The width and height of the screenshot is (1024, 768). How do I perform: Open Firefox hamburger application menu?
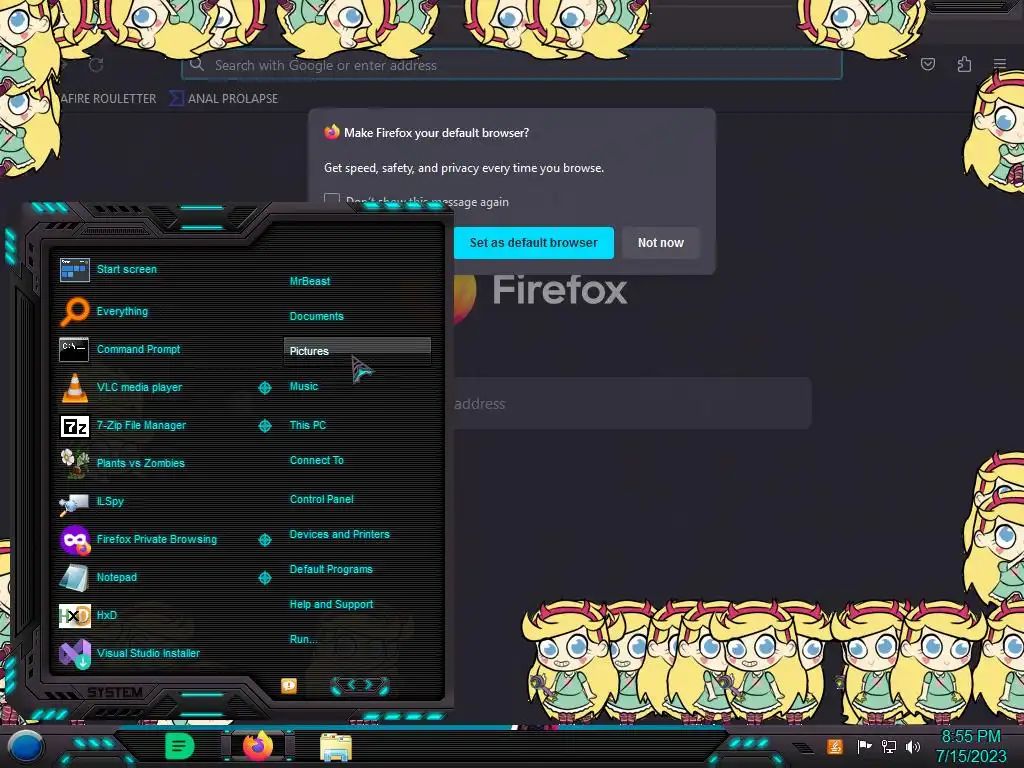(1000, 64)
